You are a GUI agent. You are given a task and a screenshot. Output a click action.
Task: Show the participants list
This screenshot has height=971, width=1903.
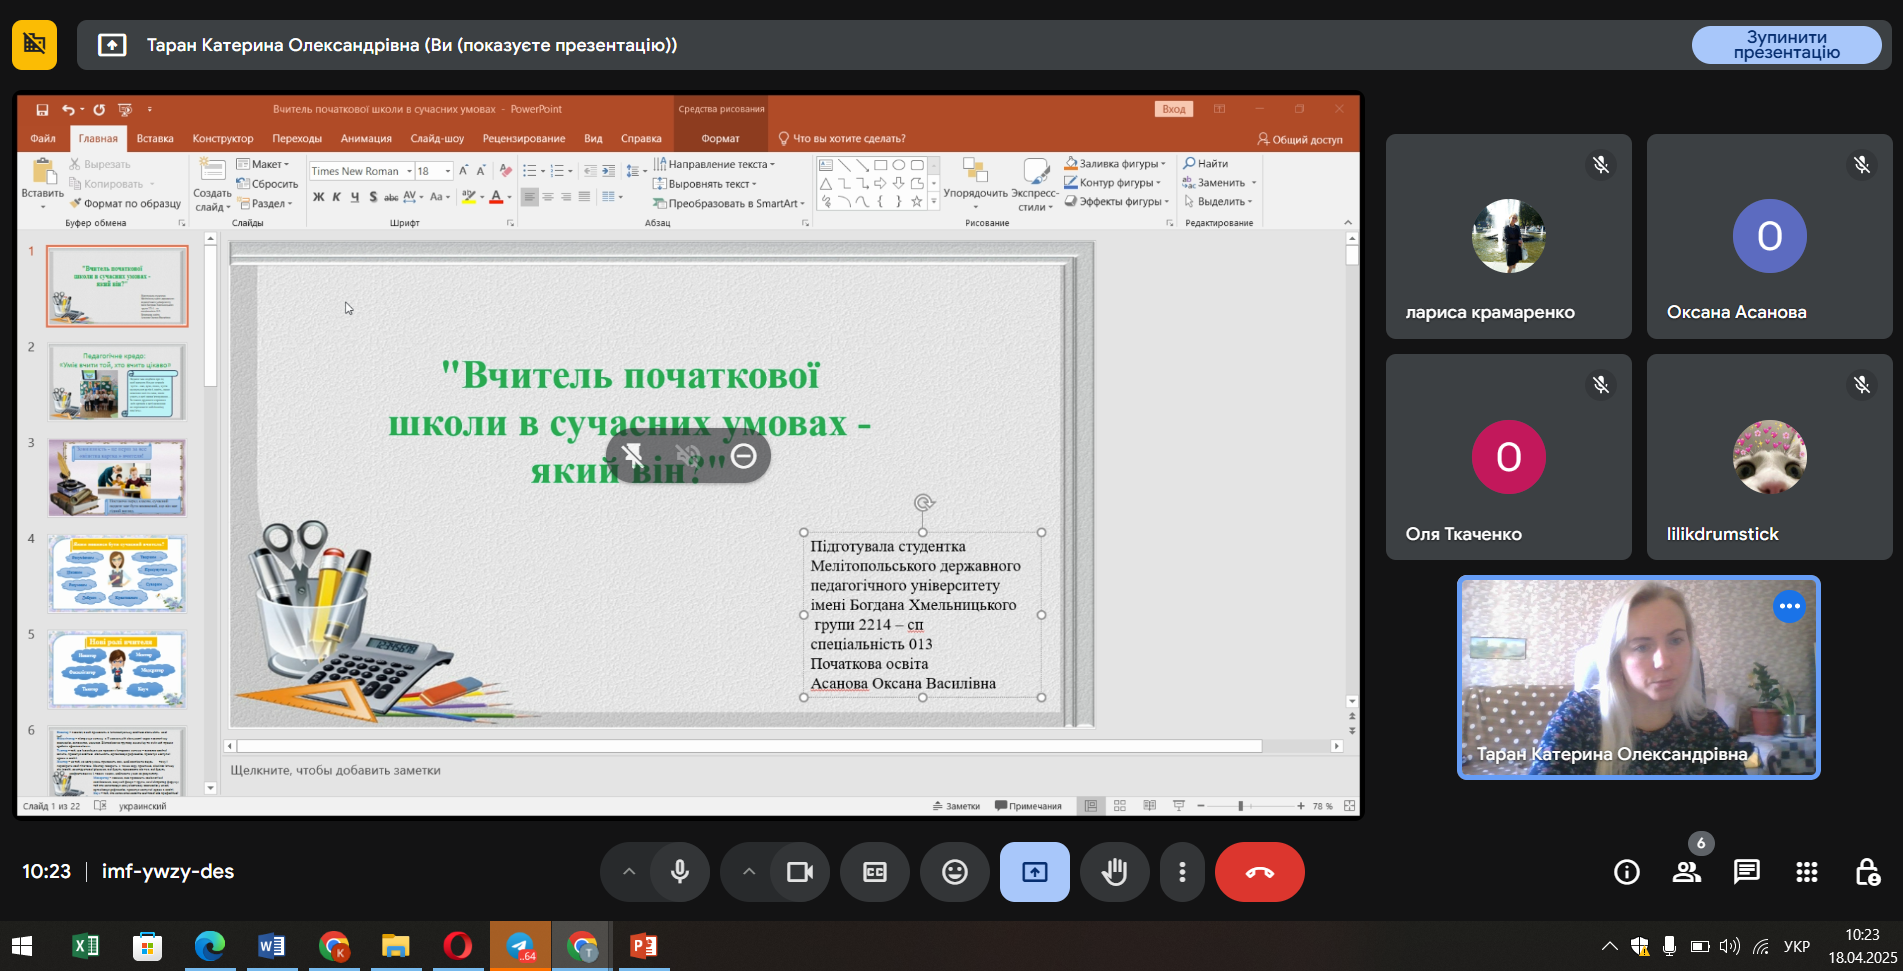point(1687,872)
